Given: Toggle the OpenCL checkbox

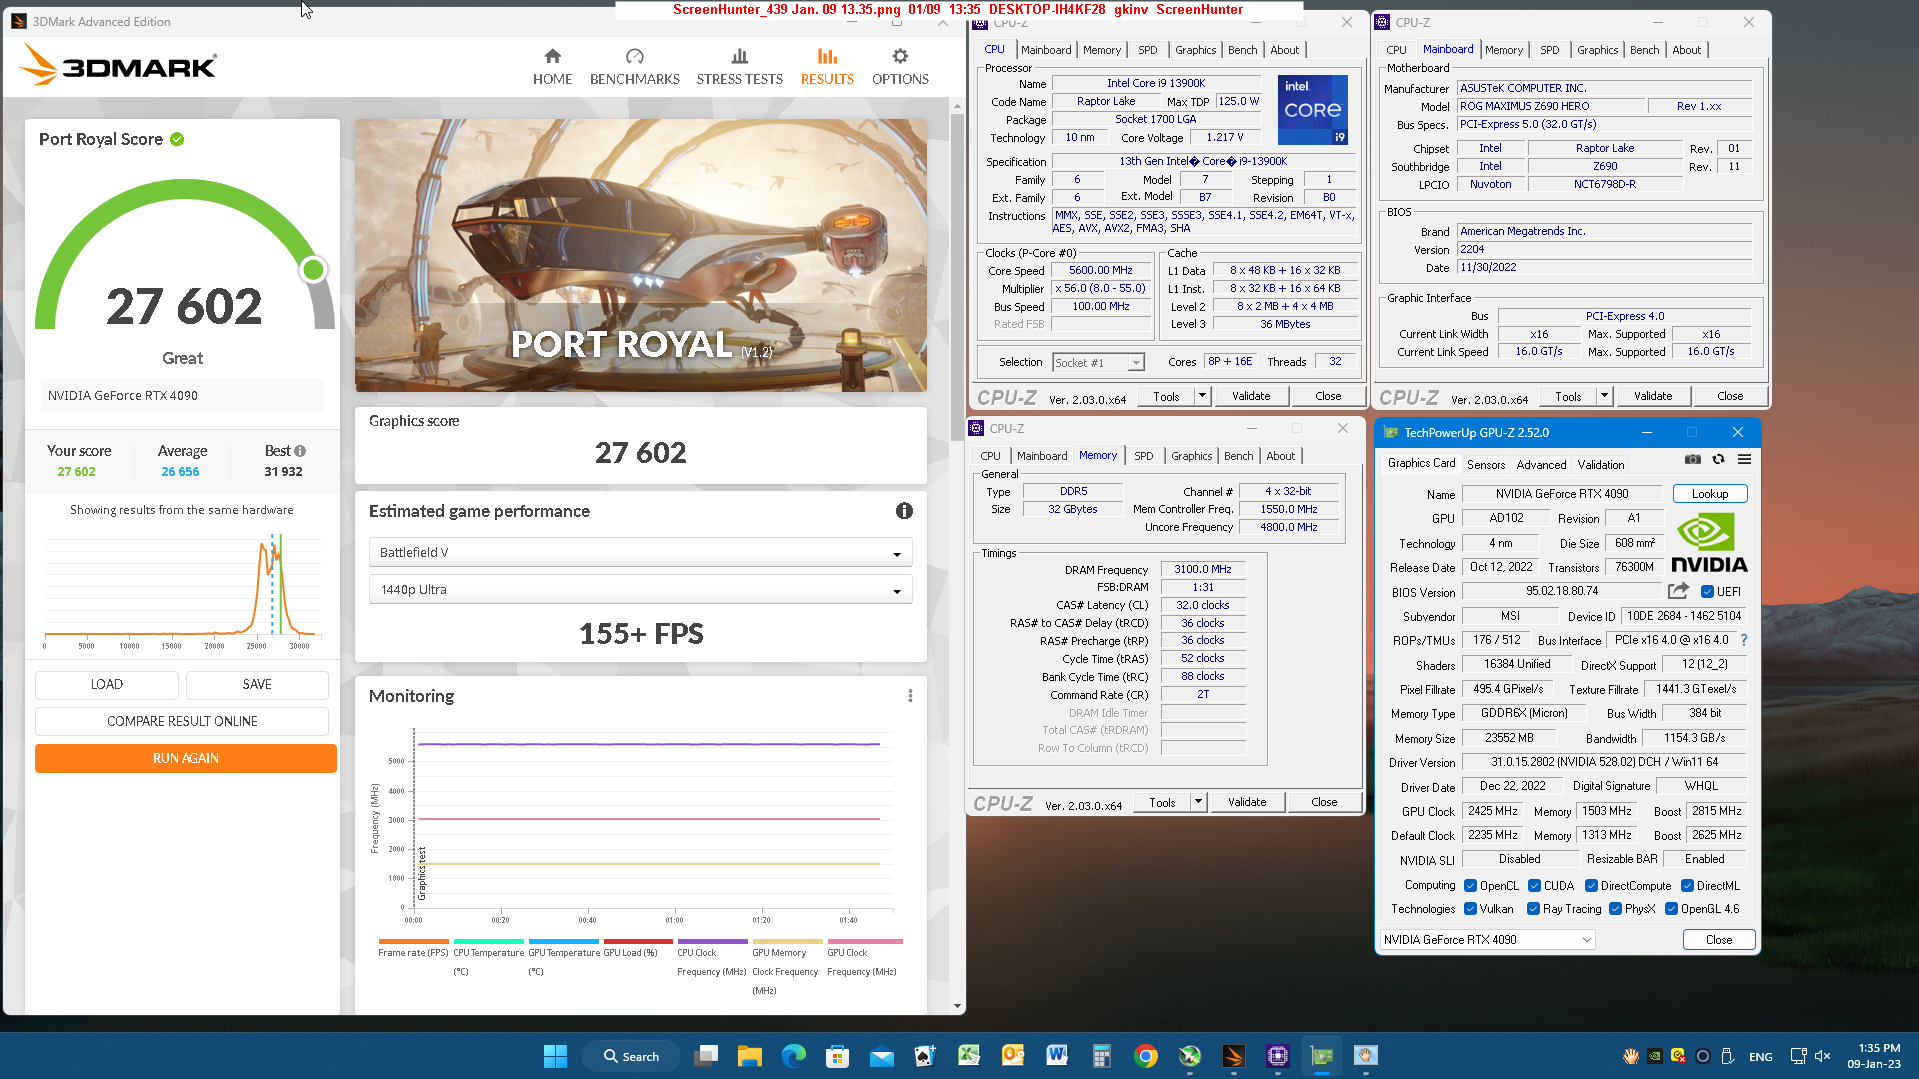Looking at the screenshot, I should [x=1470, y=886].
